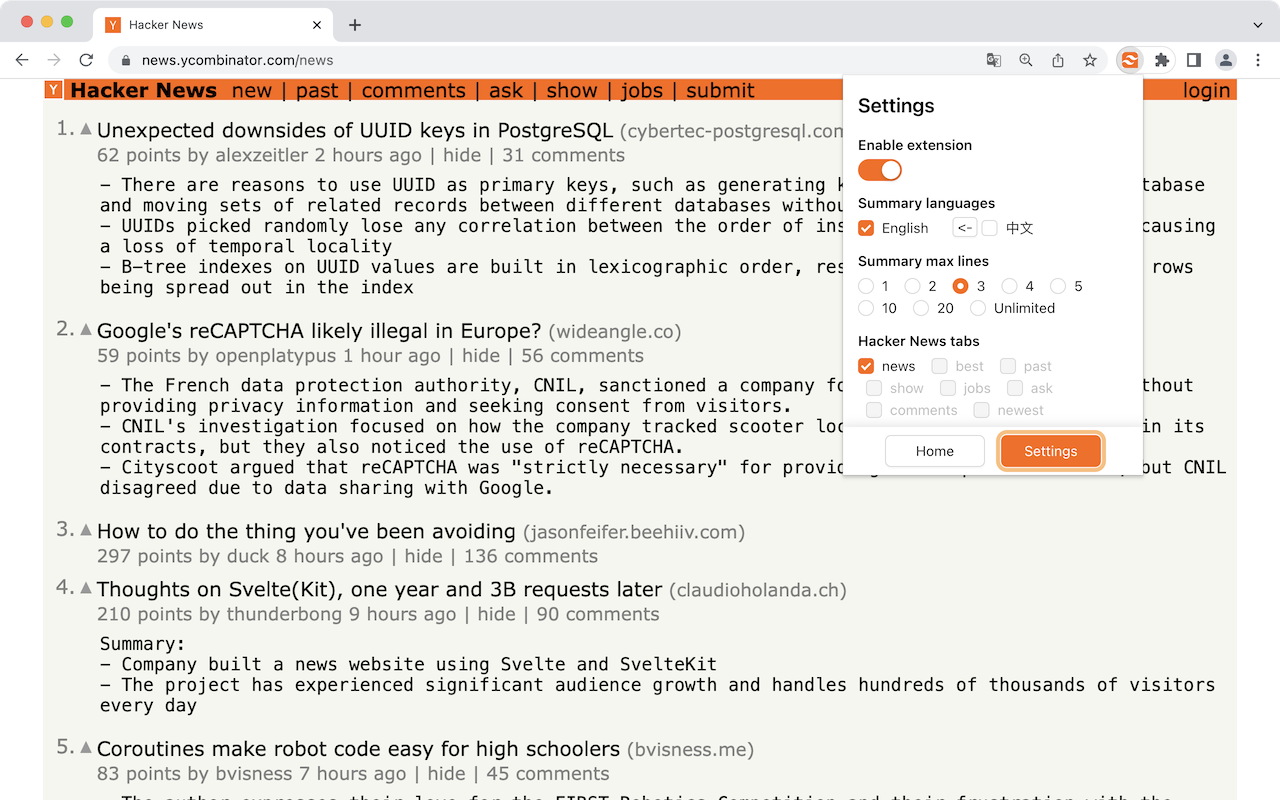Upvote the Google's reCAPTCHA story
The image size is (1280, 800).
pos(86,330)
